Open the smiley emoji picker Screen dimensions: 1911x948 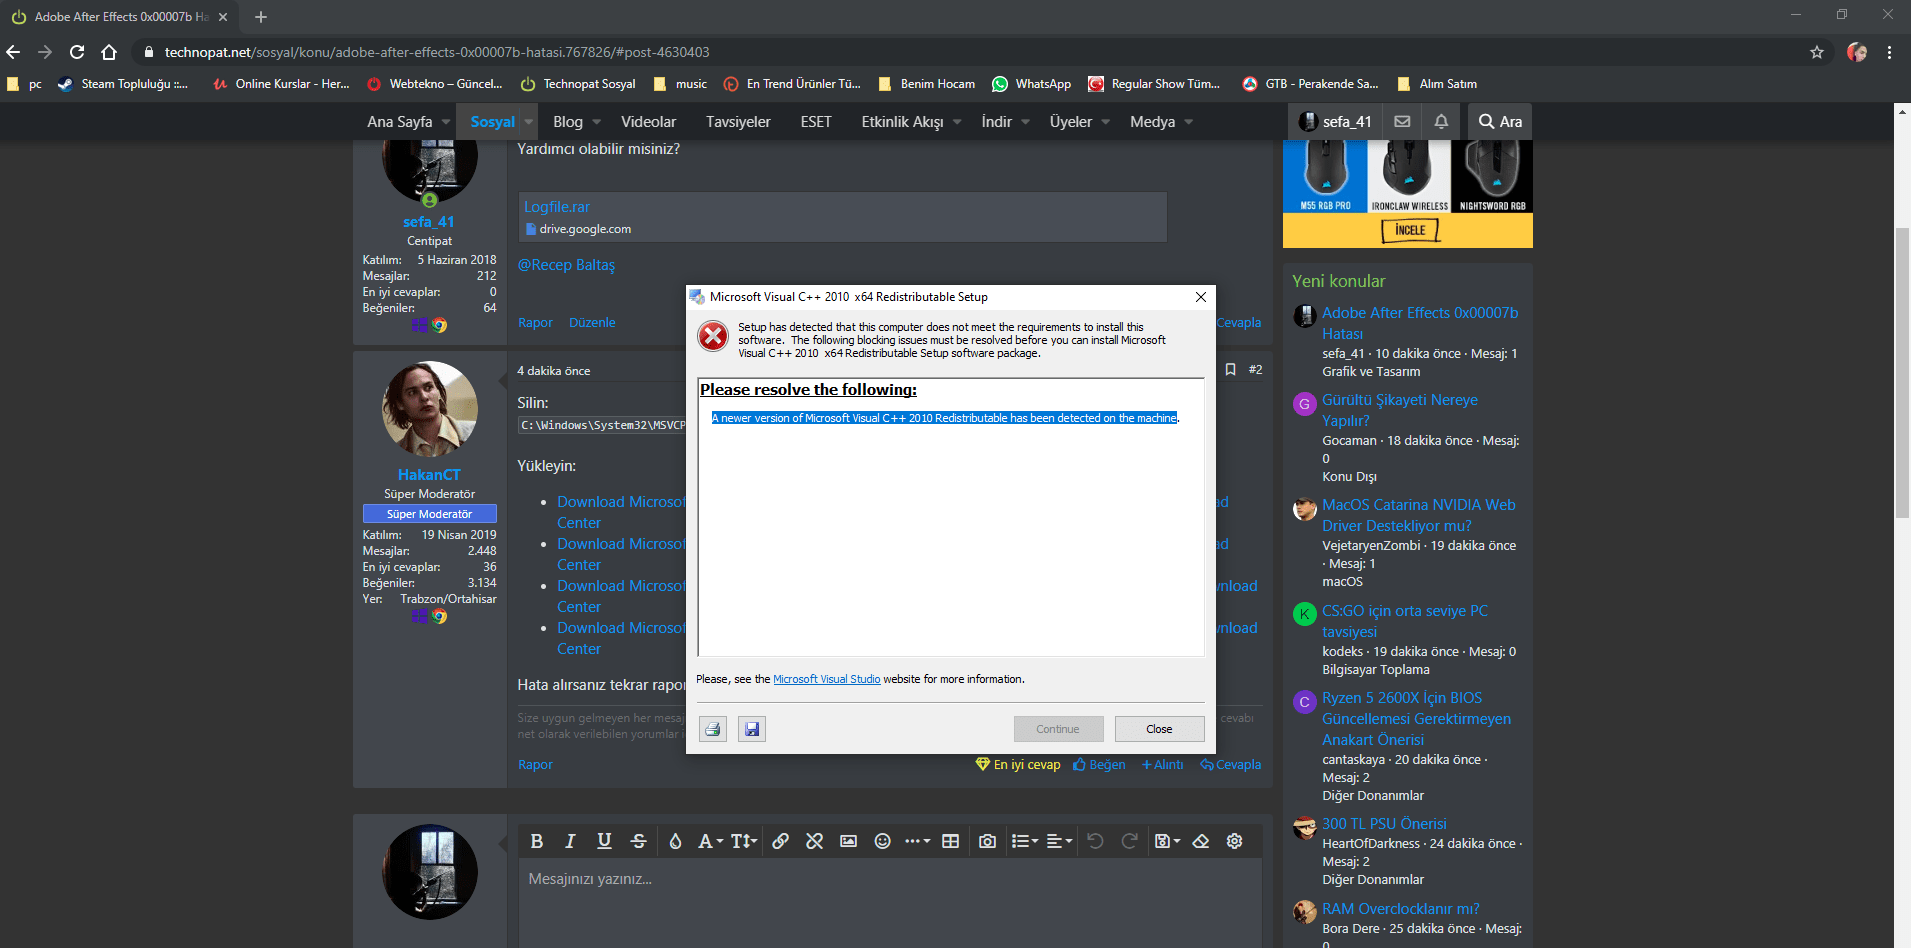click(882, 841)
